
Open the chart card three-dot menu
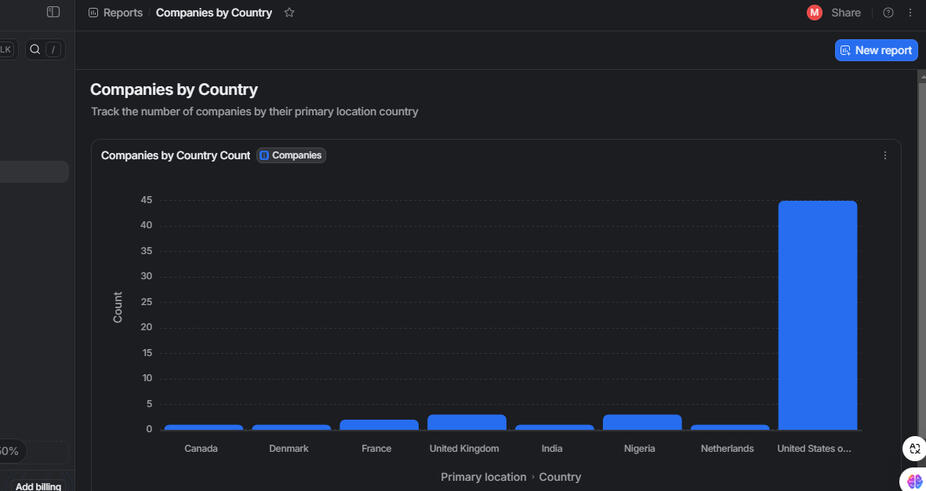885,156
